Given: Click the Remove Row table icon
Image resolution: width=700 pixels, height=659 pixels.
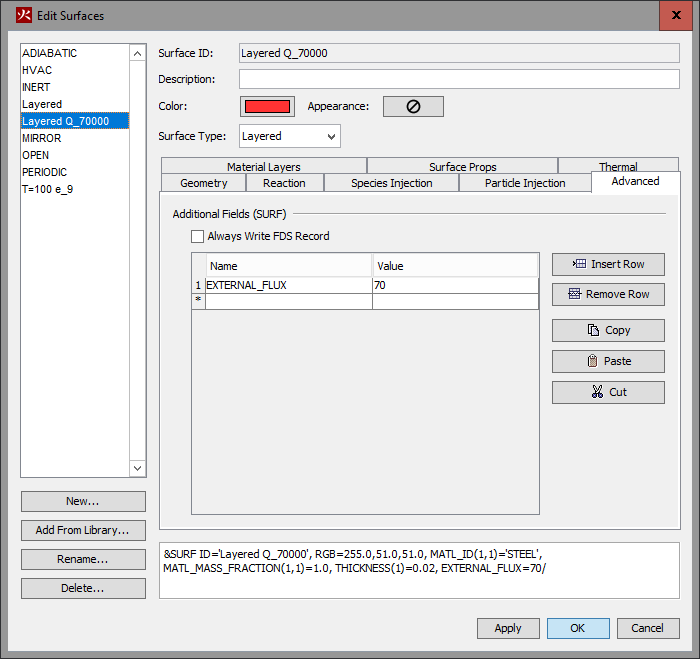Looking at the screenshot, I should tap(574, 294).
